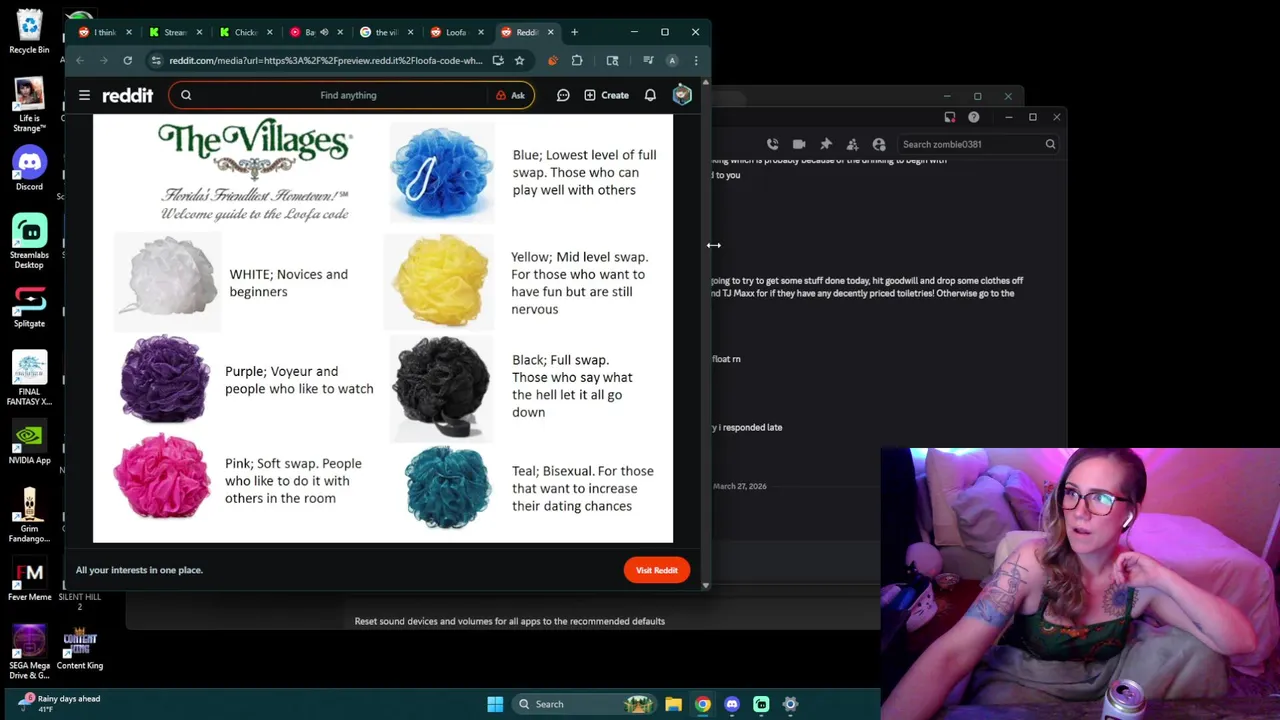The image size is (1280, 720).
Task: Click the reddit logo
Action: coord(127,95)
